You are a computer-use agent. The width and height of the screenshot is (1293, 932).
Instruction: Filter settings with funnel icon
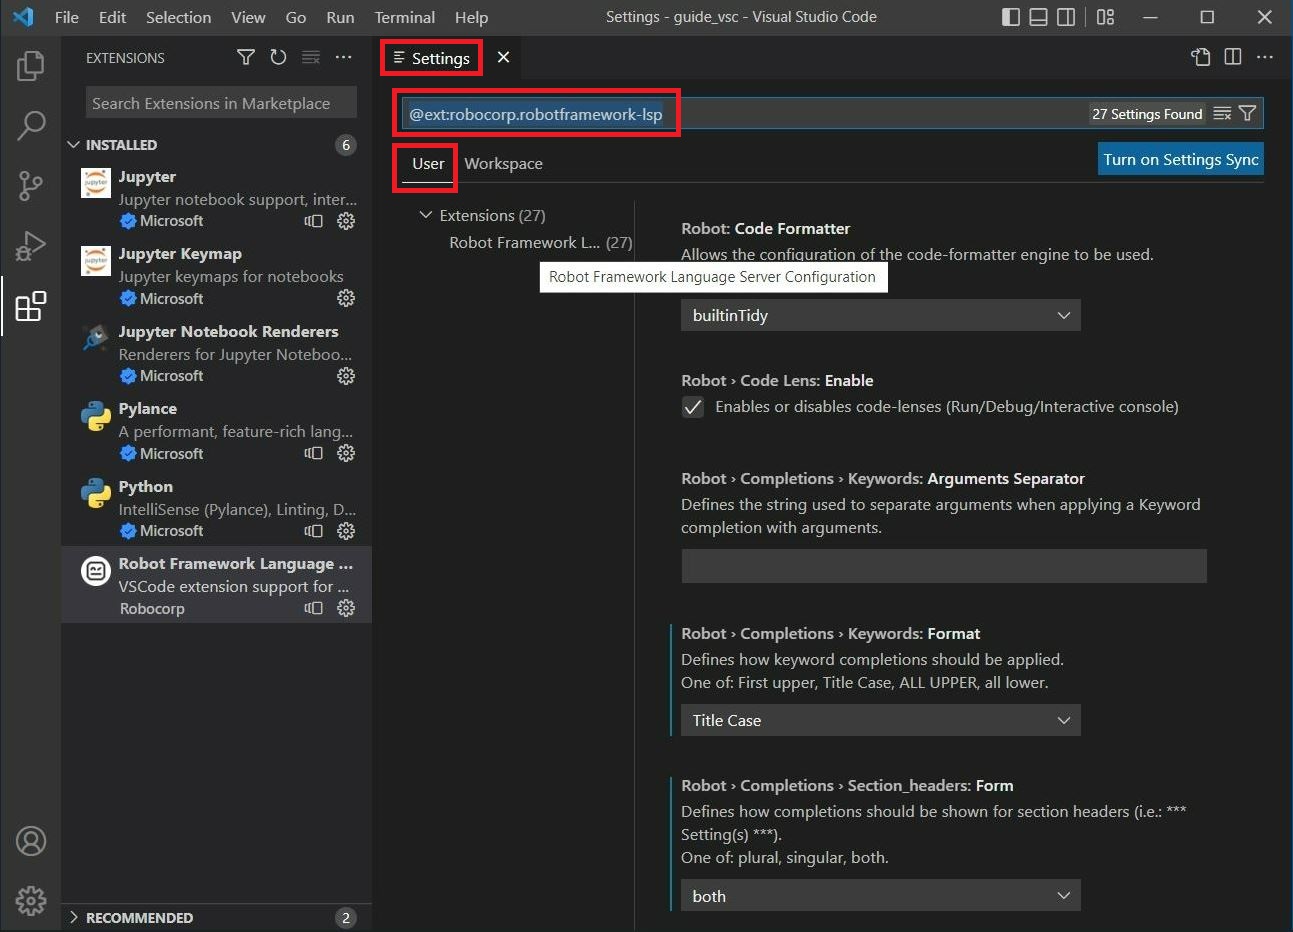1247,114
